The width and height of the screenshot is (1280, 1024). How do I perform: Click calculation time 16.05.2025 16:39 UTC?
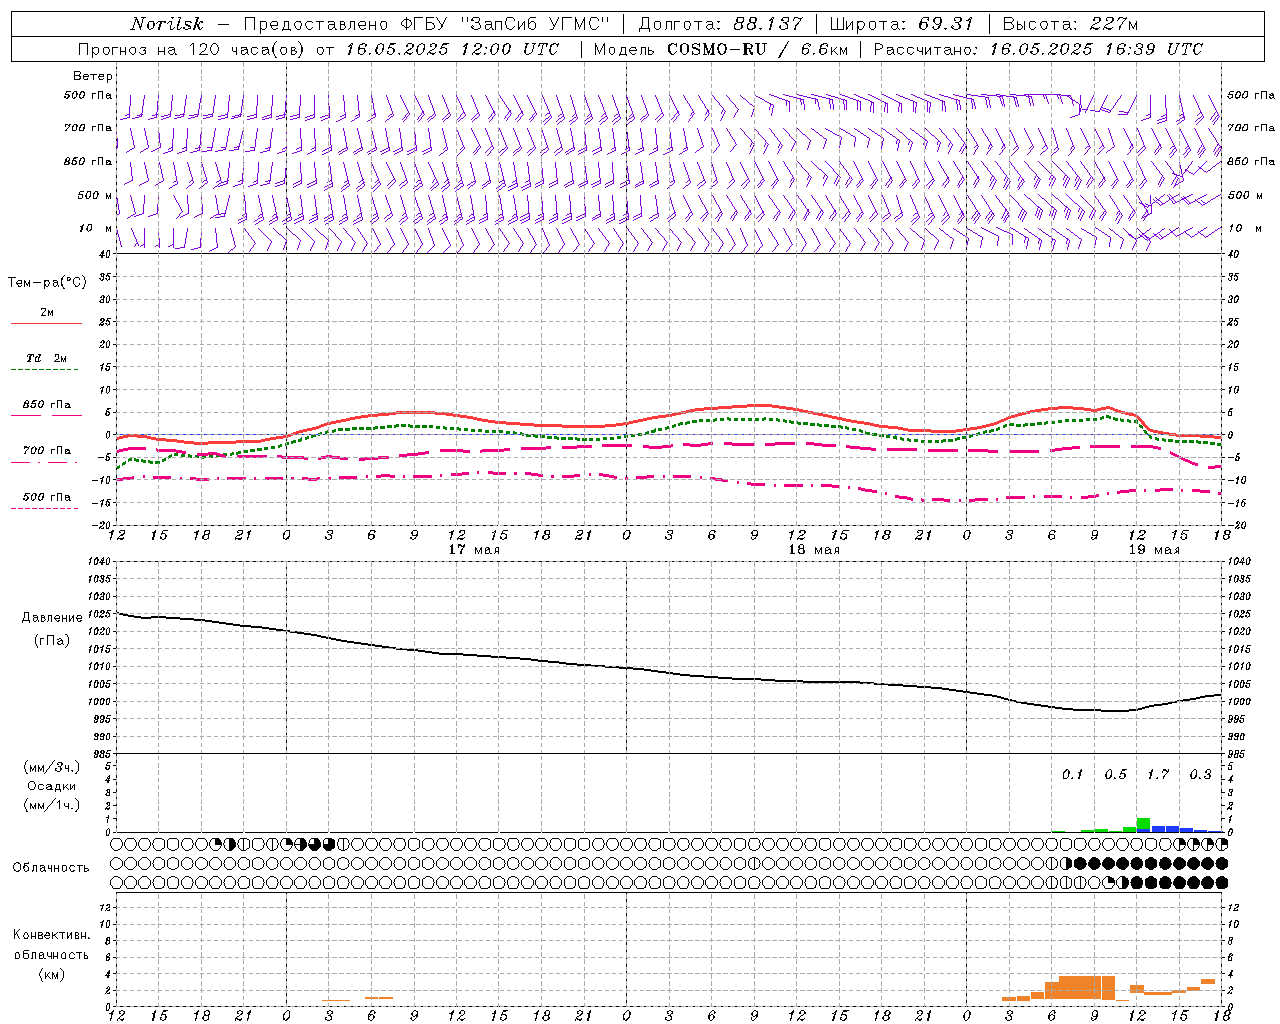[1097, 49]
